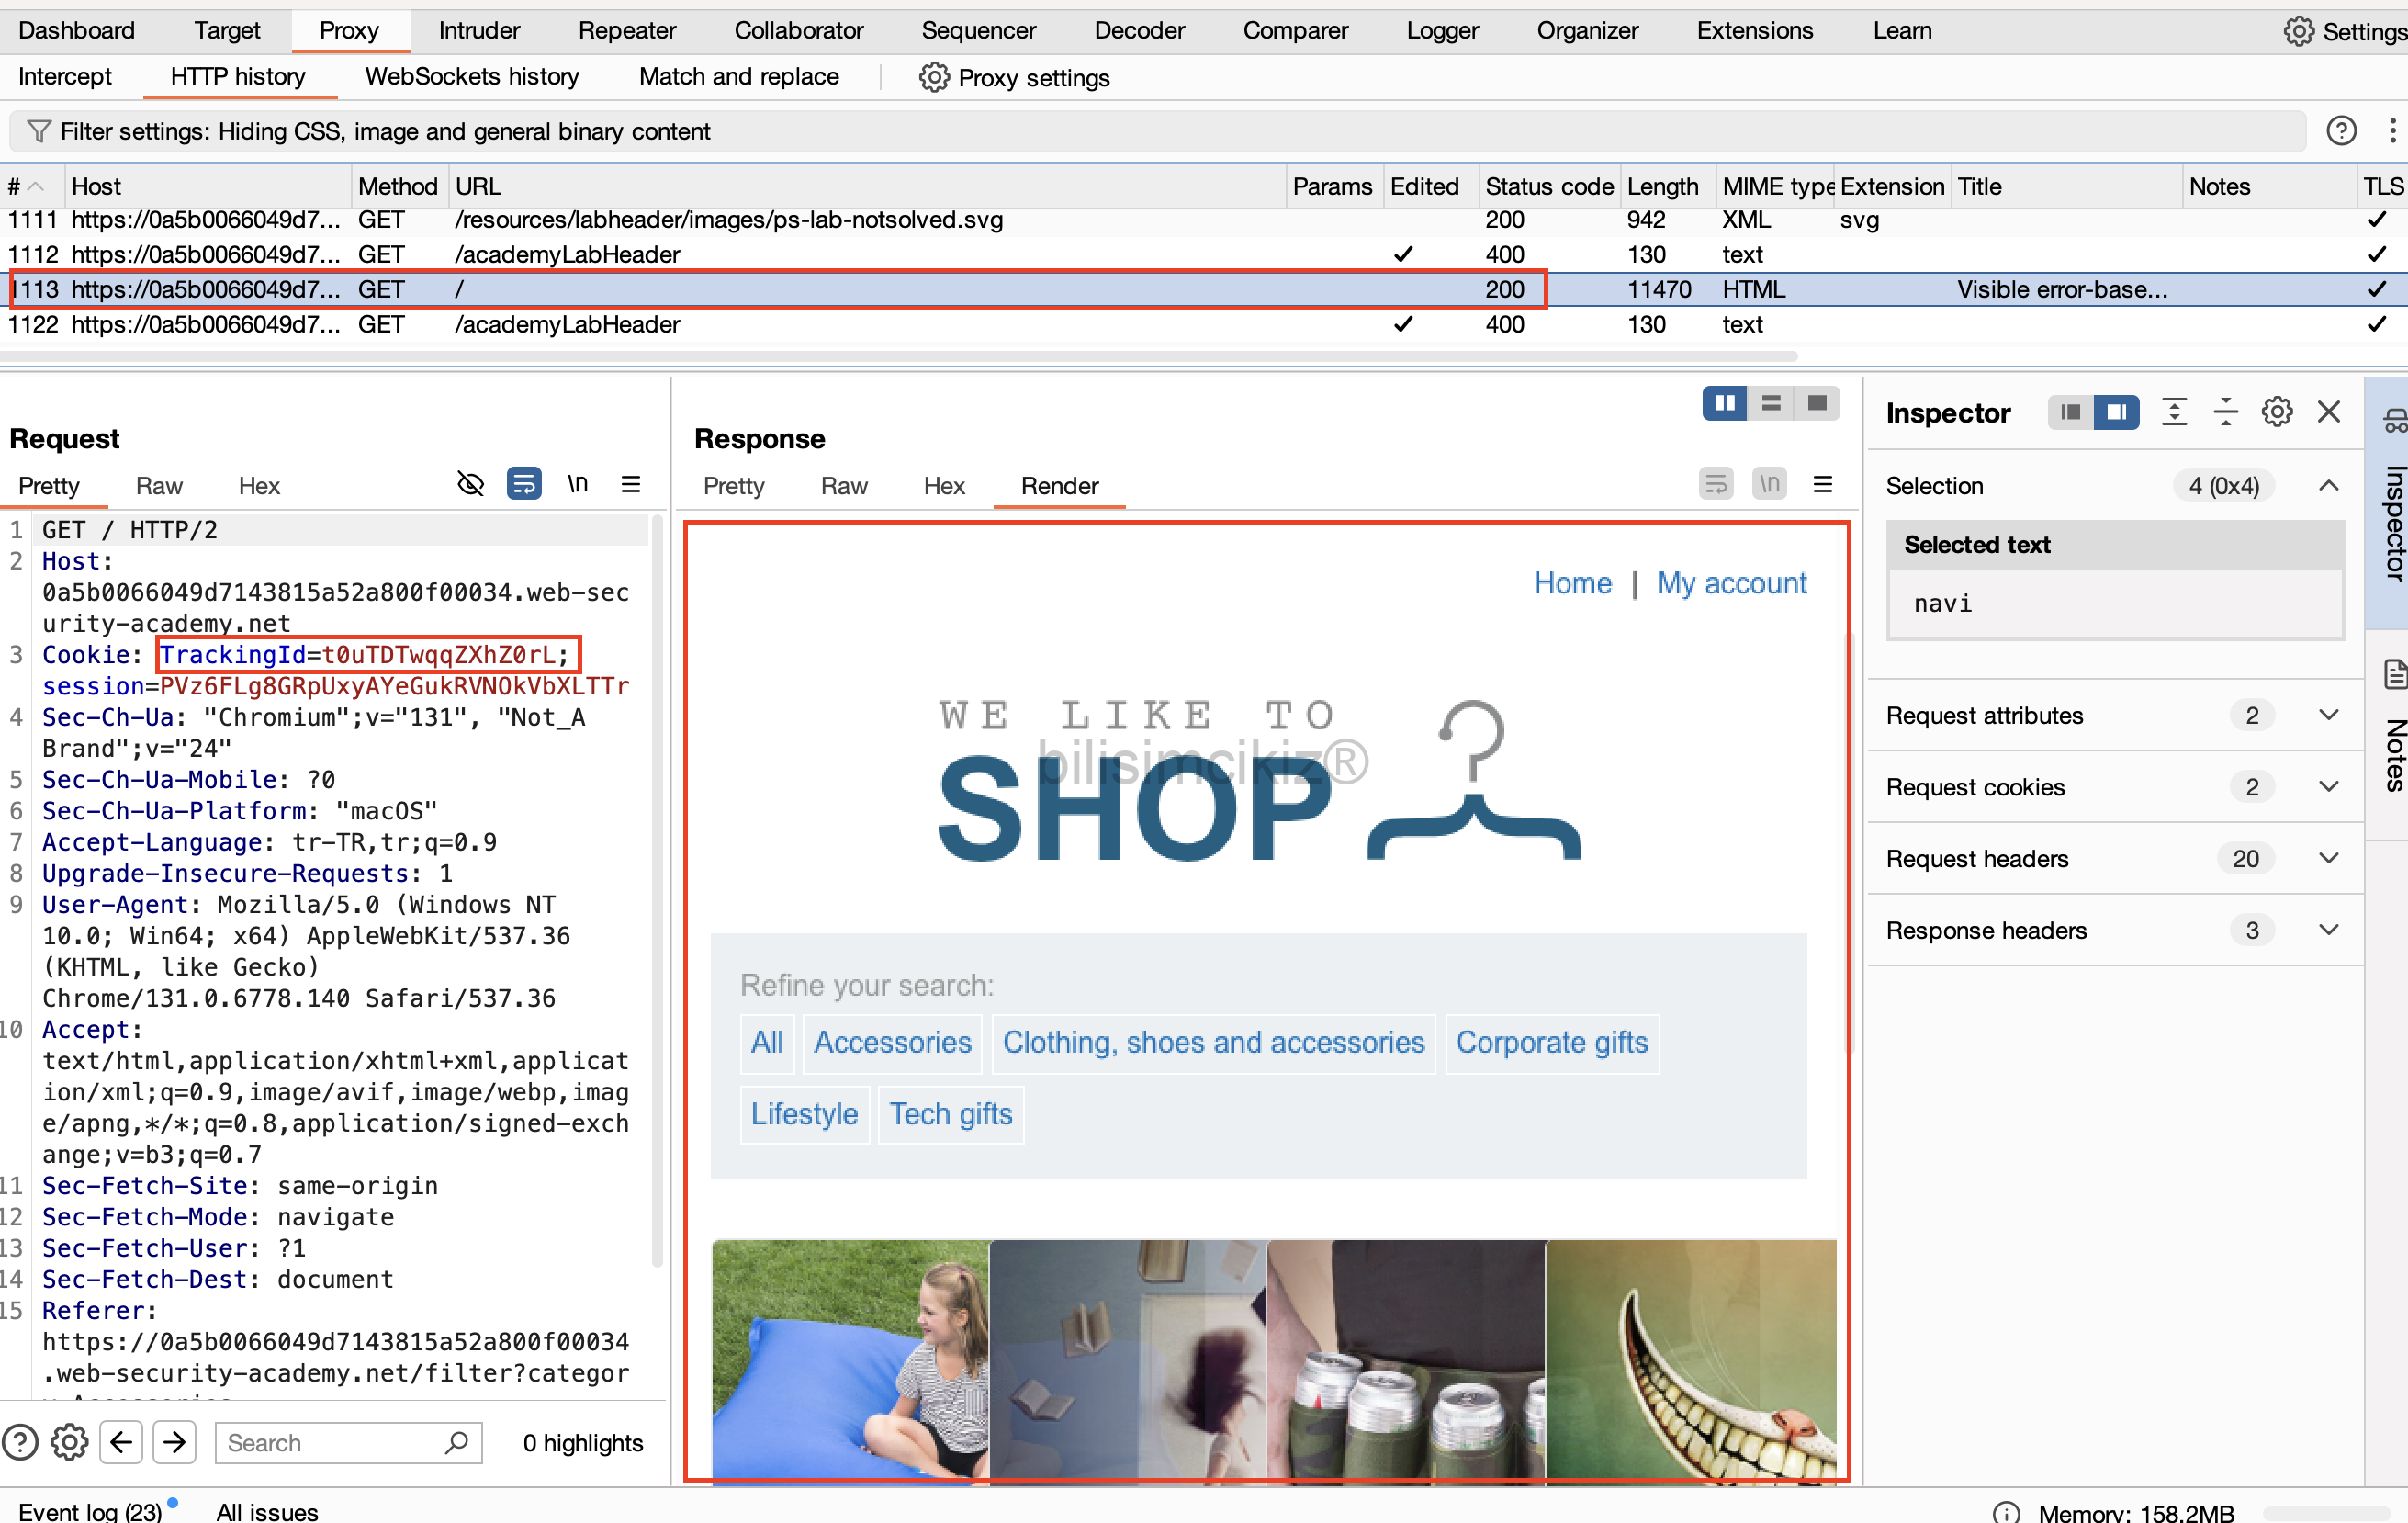Open the request pane hamburger menu

click(x=631, y=485)
